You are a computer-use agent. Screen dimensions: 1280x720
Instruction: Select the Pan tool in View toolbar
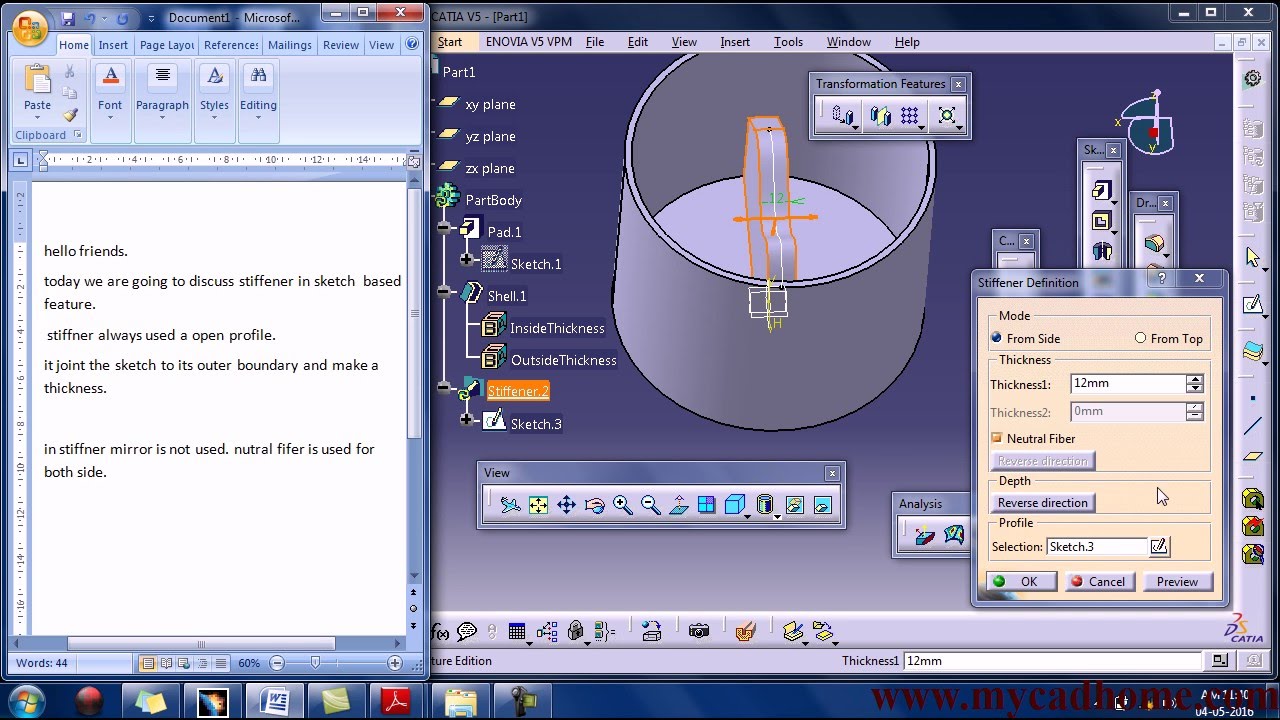point(566,506)
